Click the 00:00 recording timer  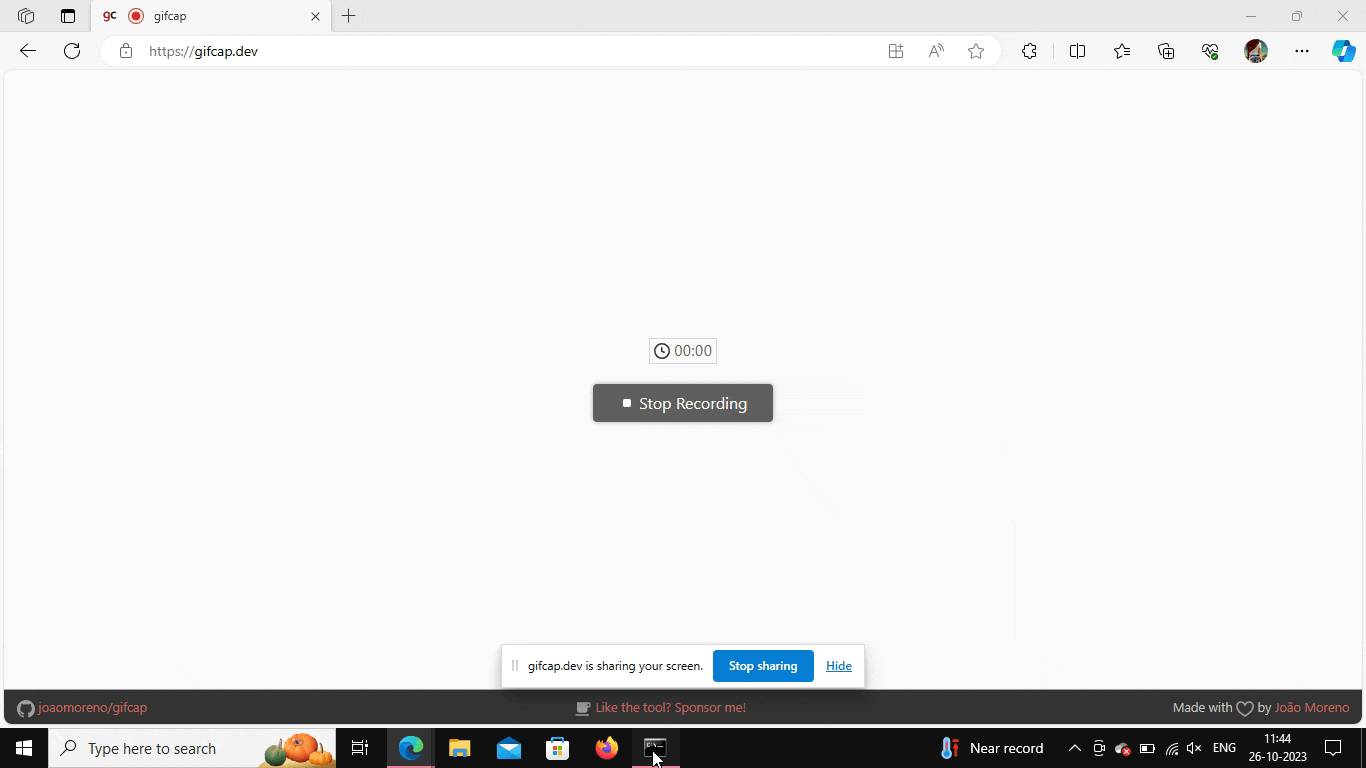[x=683, y=351]
